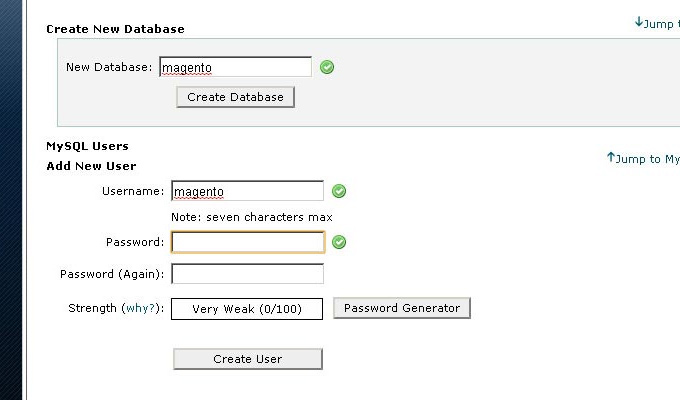Image resolution: width=680 pixels, height=400 pixels.
Task: Click the 'Create New Database' heading
Action: (115, 29)
